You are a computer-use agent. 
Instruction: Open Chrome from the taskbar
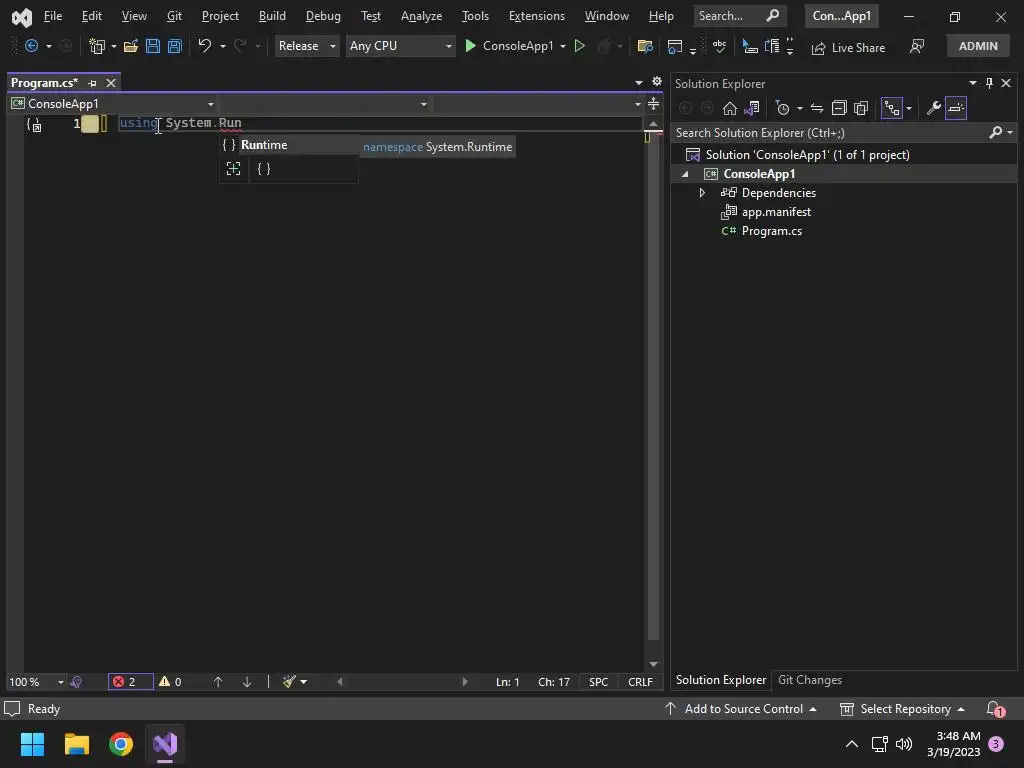tap(121, 744)
